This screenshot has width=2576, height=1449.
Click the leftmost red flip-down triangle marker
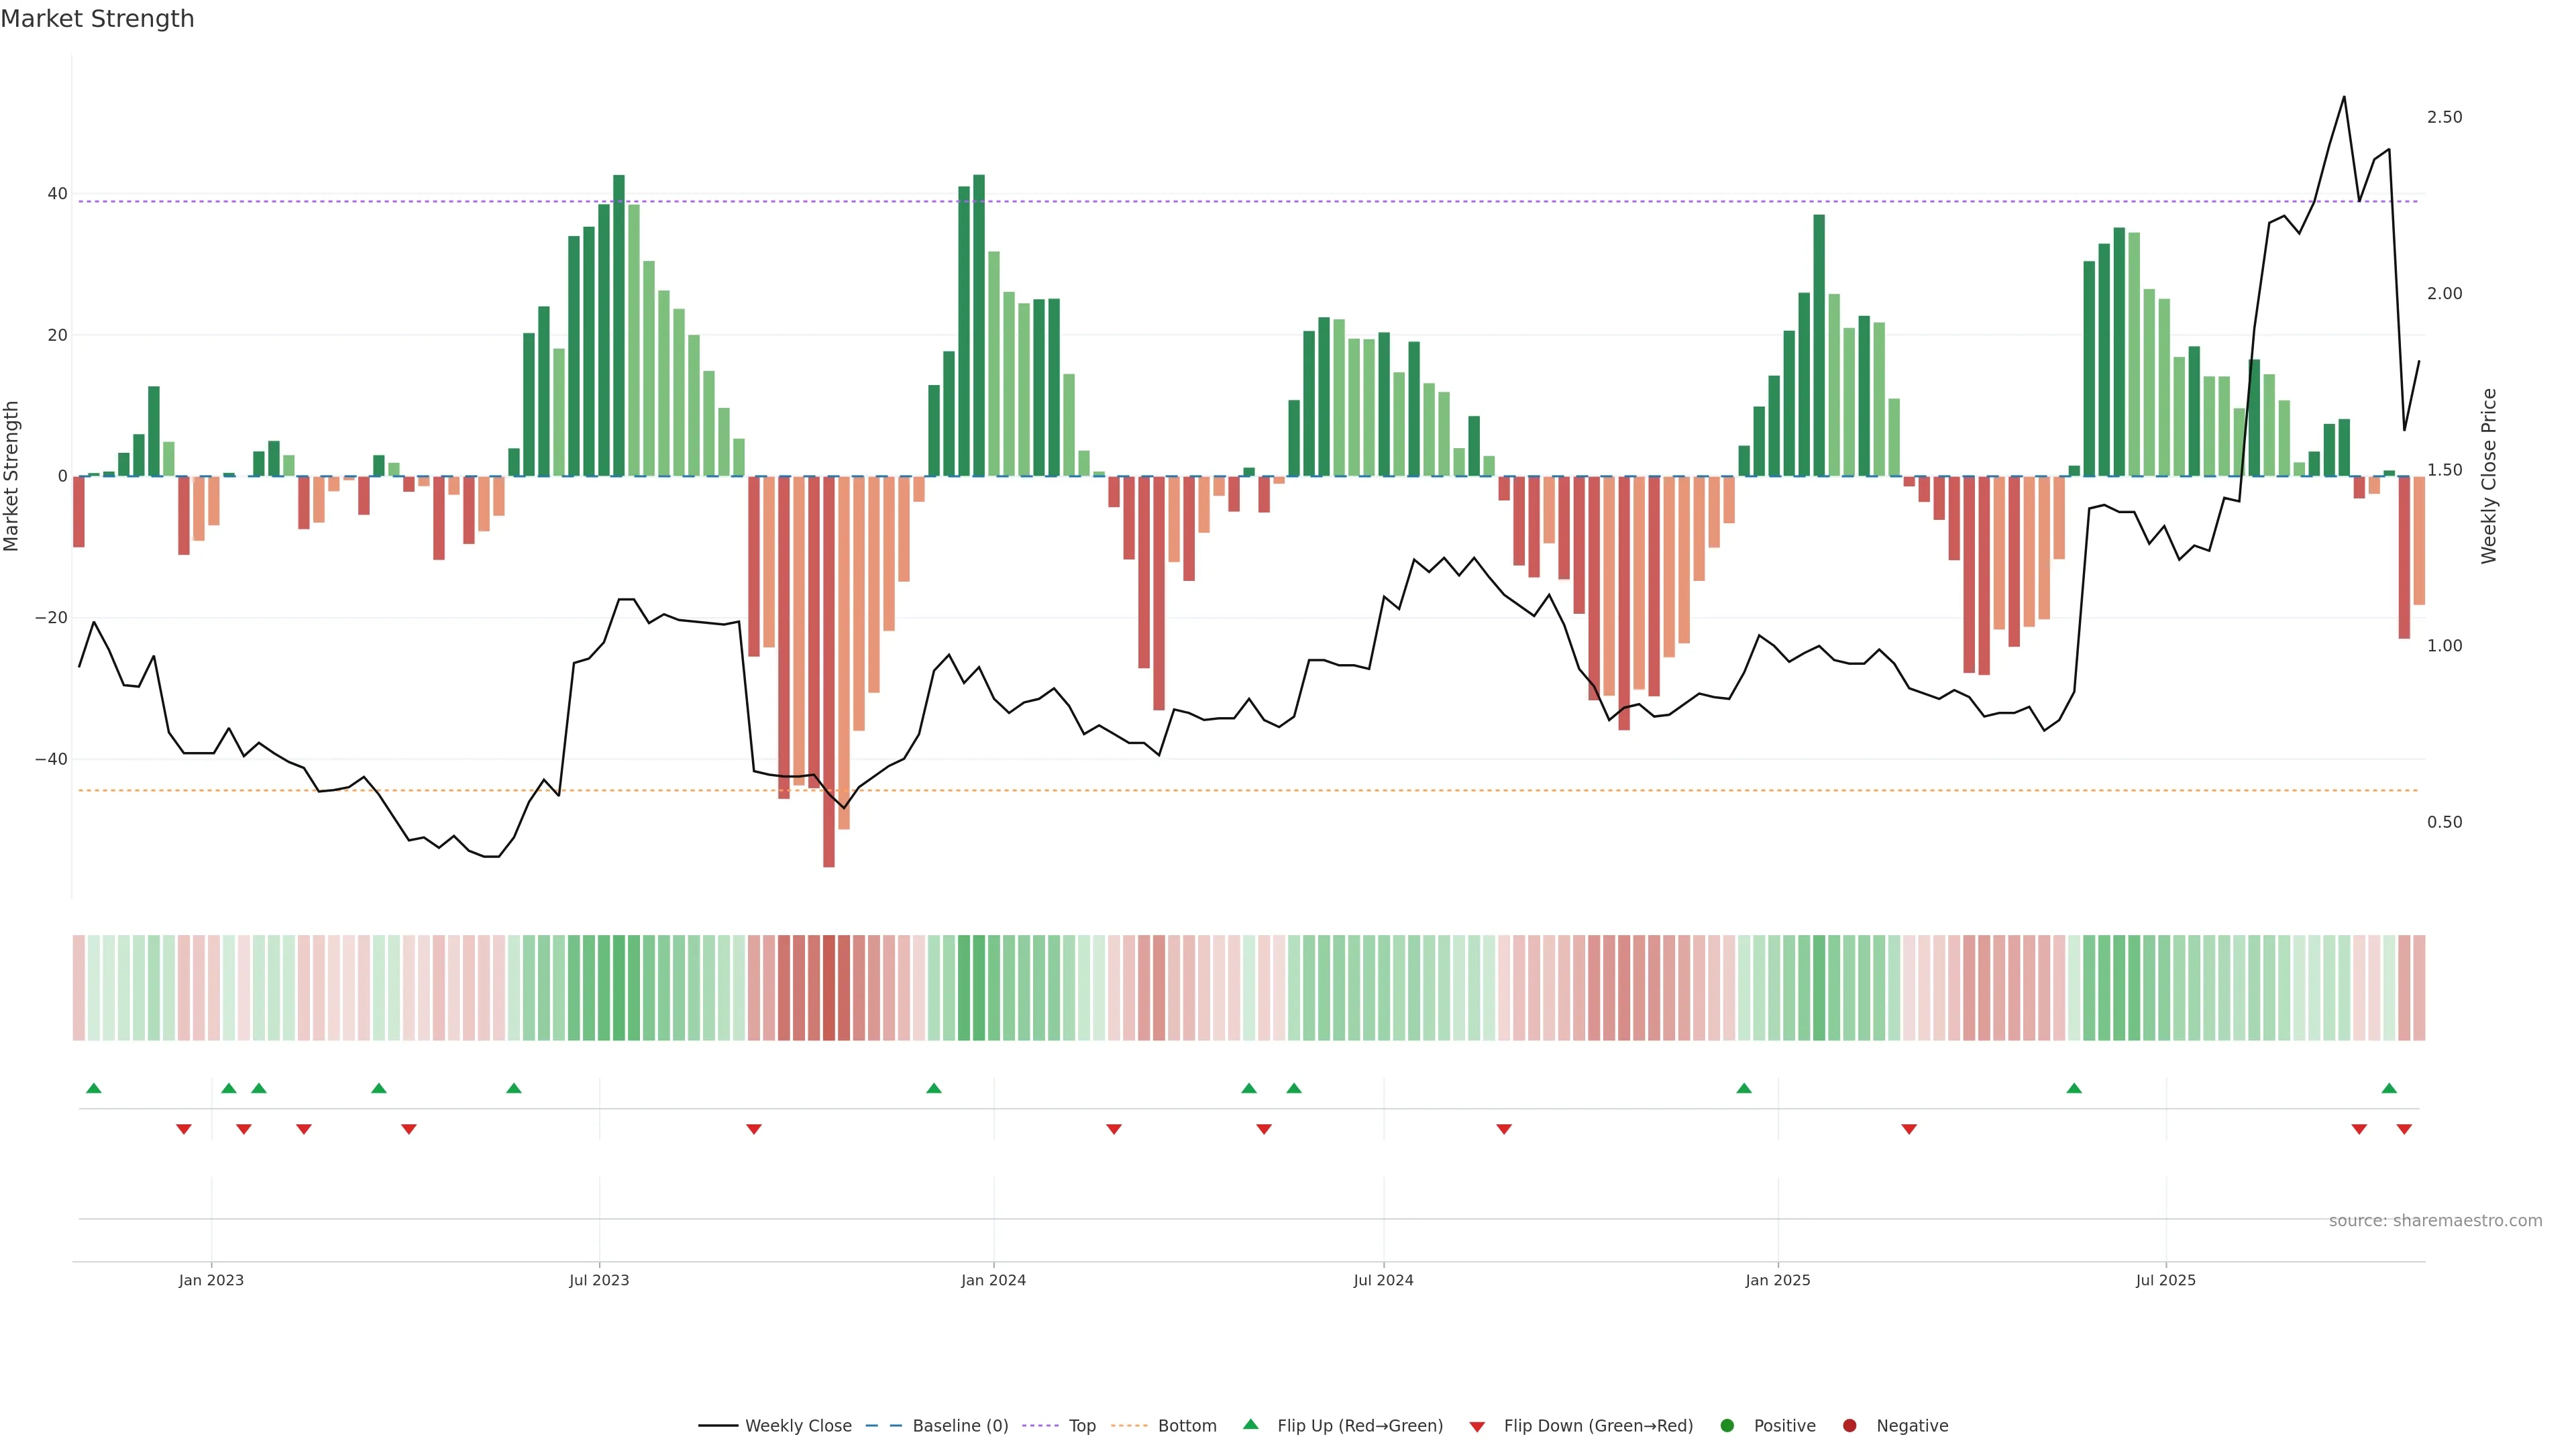(x=184, y=1129)
